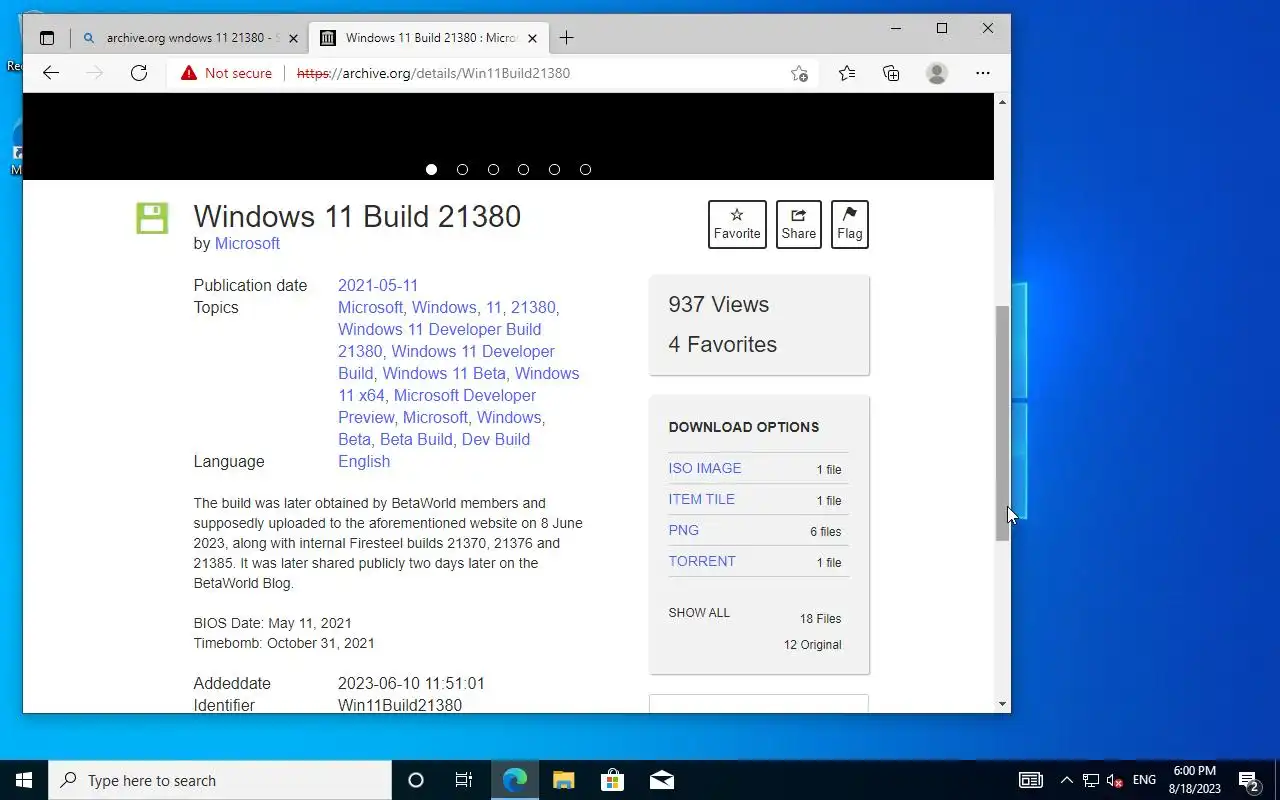Show hidden system tray icons

tap(1066, 780)
